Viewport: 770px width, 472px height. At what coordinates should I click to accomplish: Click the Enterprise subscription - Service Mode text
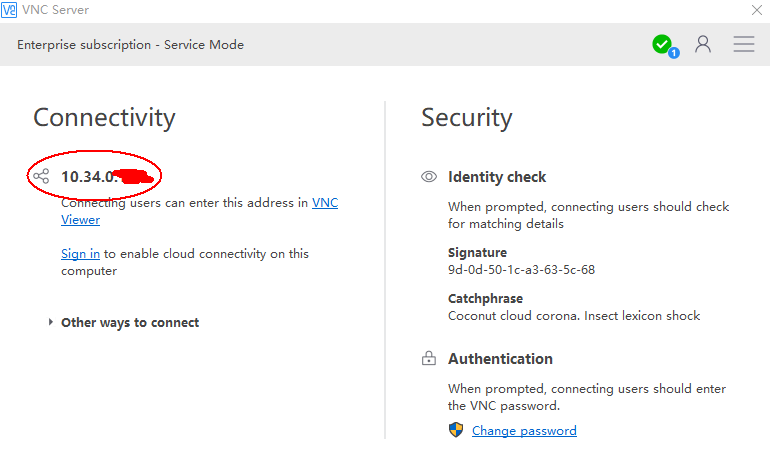point(130,45)
